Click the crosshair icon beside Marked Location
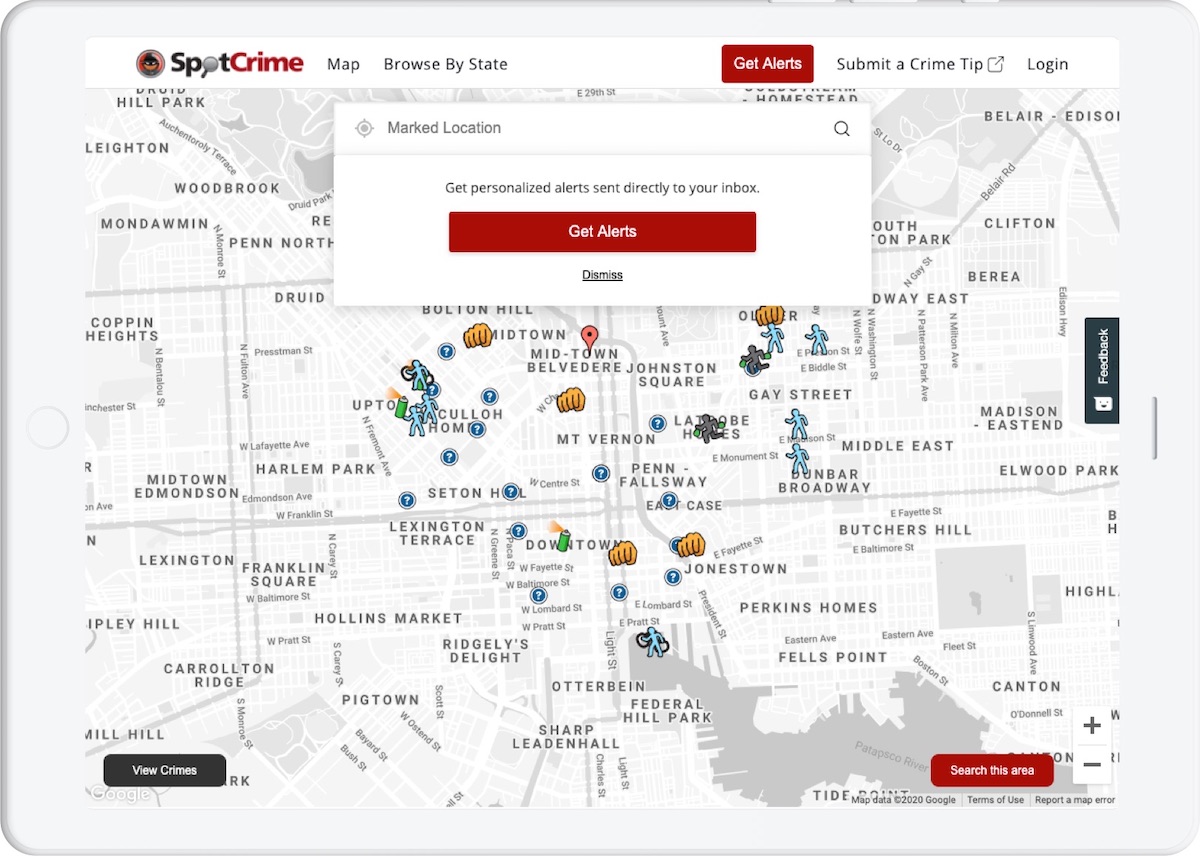1200x856 pixels. 363,128
